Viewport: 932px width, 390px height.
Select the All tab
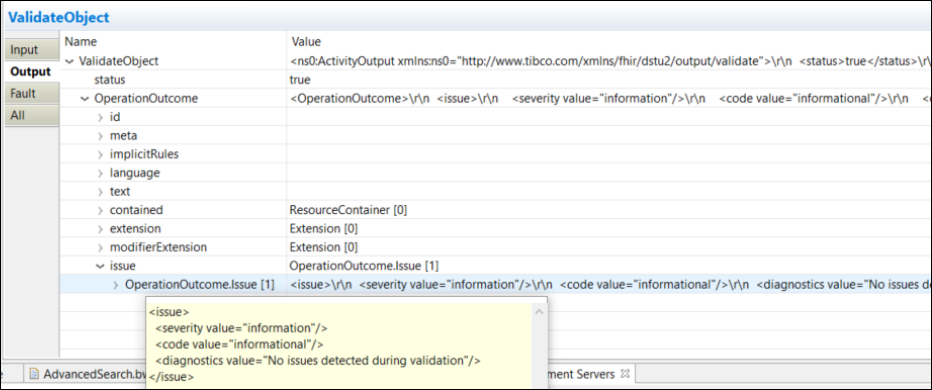30,115
